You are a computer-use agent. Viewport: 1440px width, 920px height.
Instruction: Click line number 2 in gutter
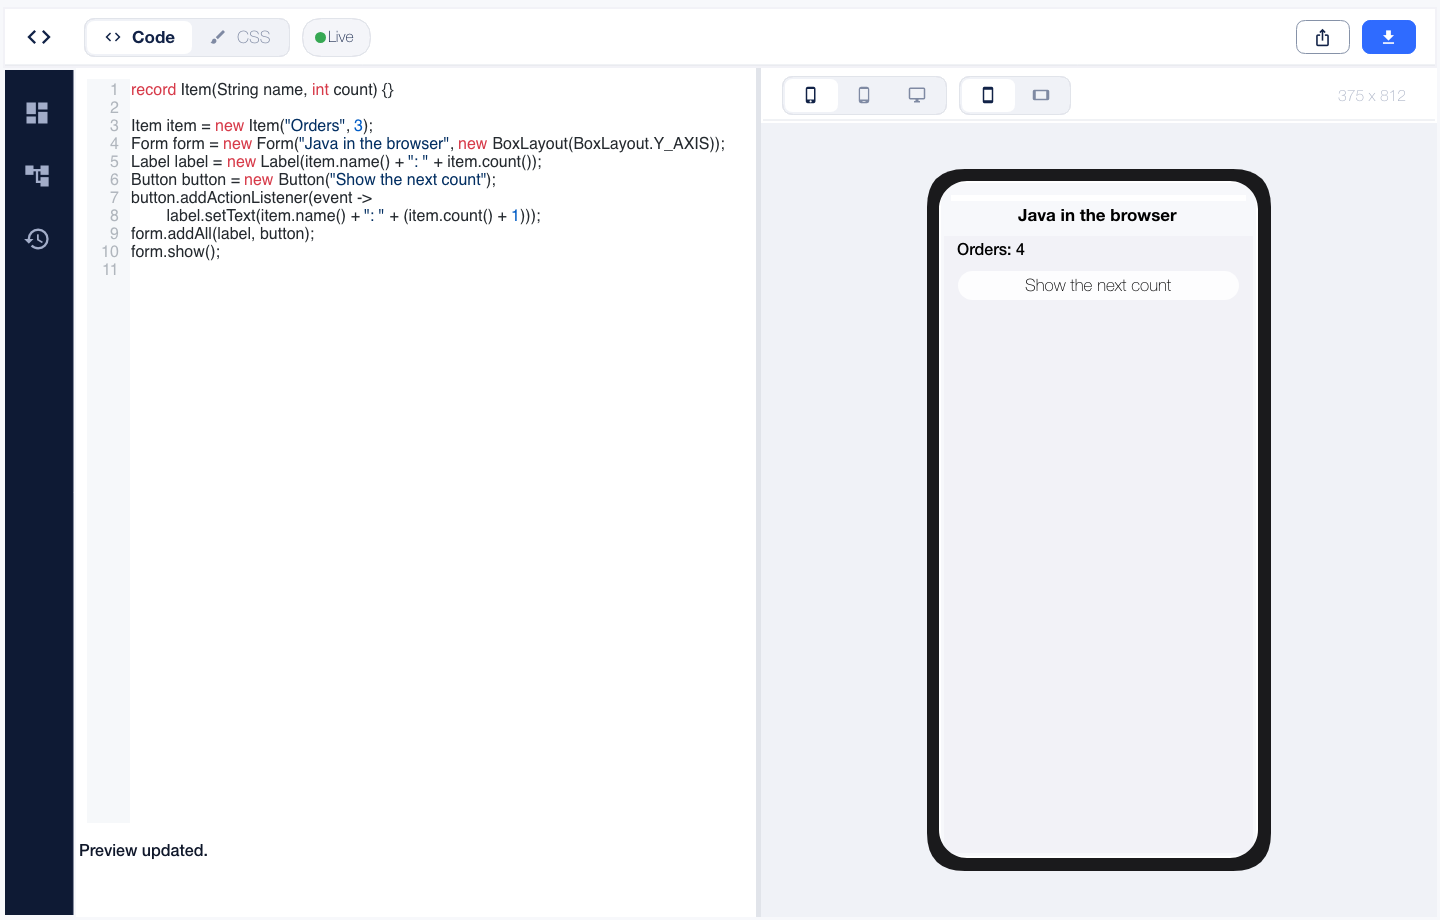tap(114, 108)
